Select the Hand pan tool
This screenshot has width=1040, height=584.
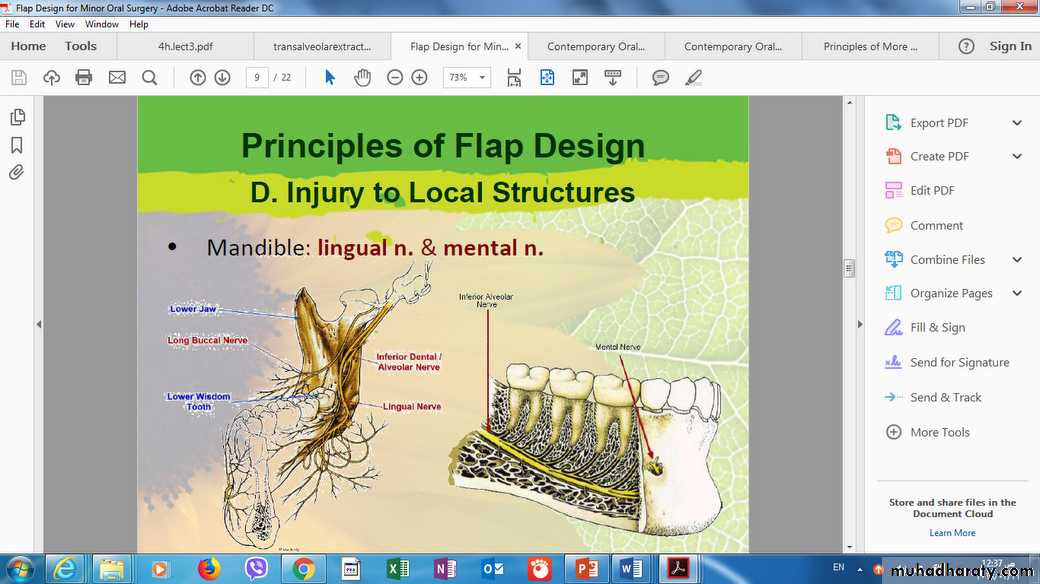click(x=362, y=77)
